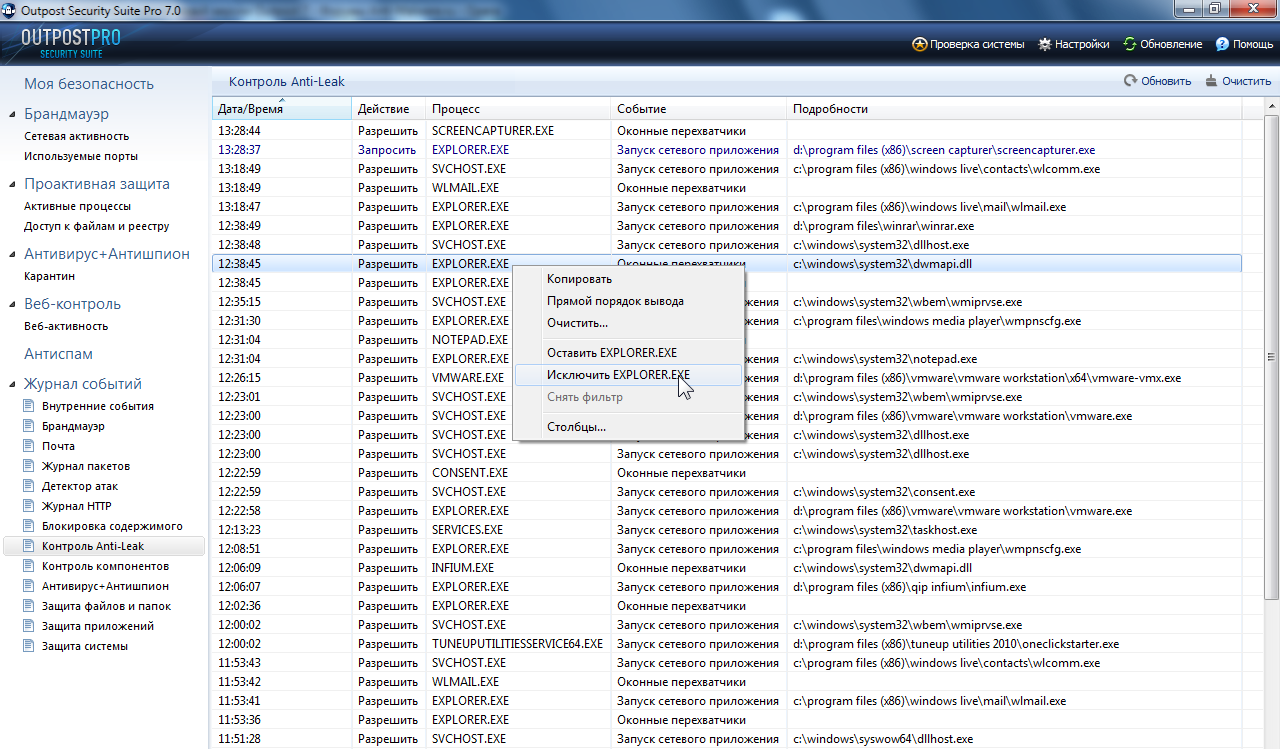Open Столбцы... from the context menu
This screenshot has width=1280, height=749.
coord(628,427)
